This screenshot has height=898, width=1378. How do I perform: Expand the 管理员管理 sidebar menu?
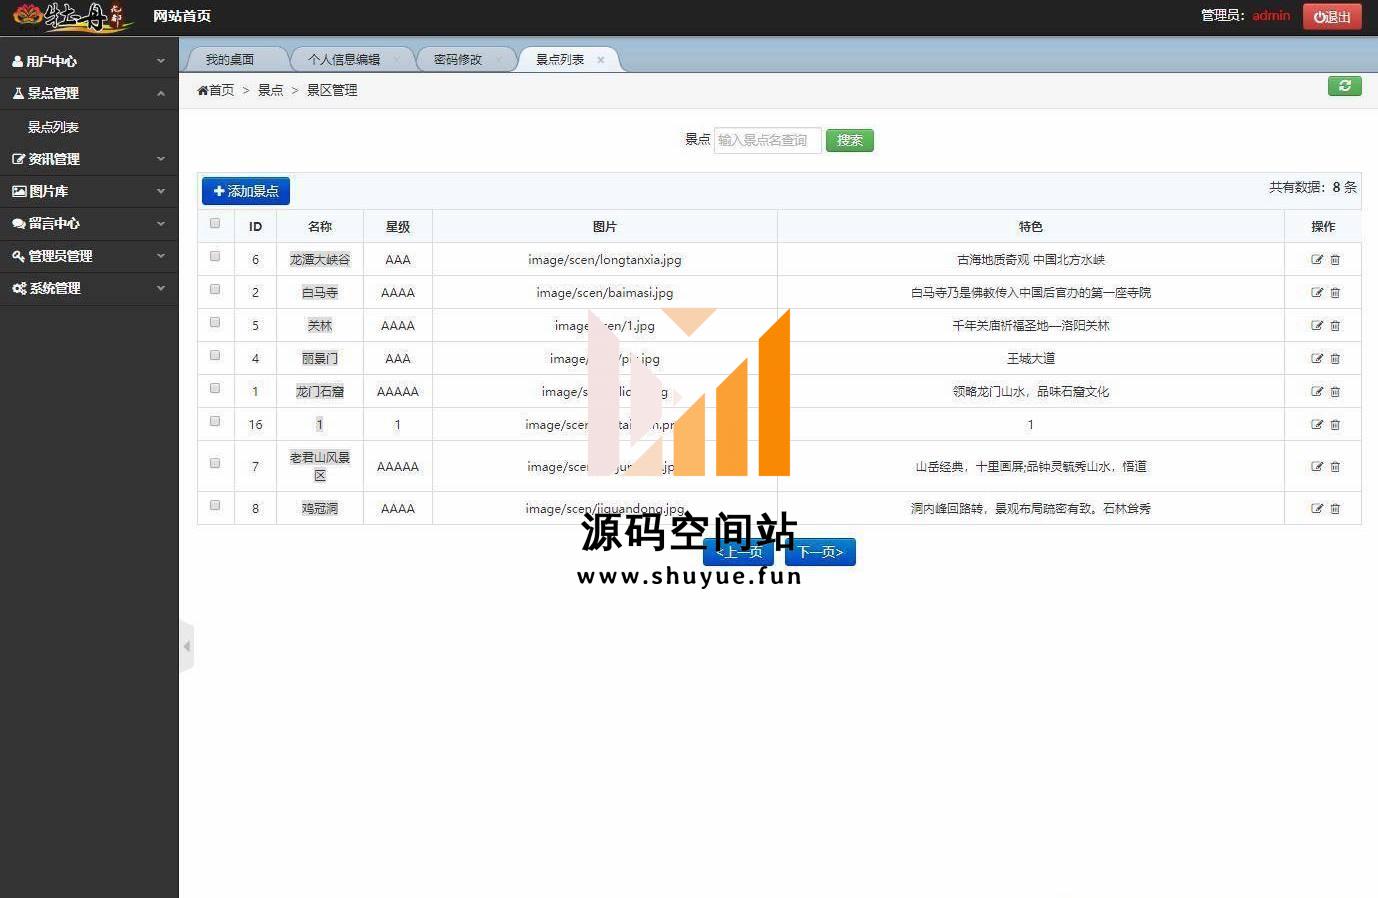[x=89, y=256]
